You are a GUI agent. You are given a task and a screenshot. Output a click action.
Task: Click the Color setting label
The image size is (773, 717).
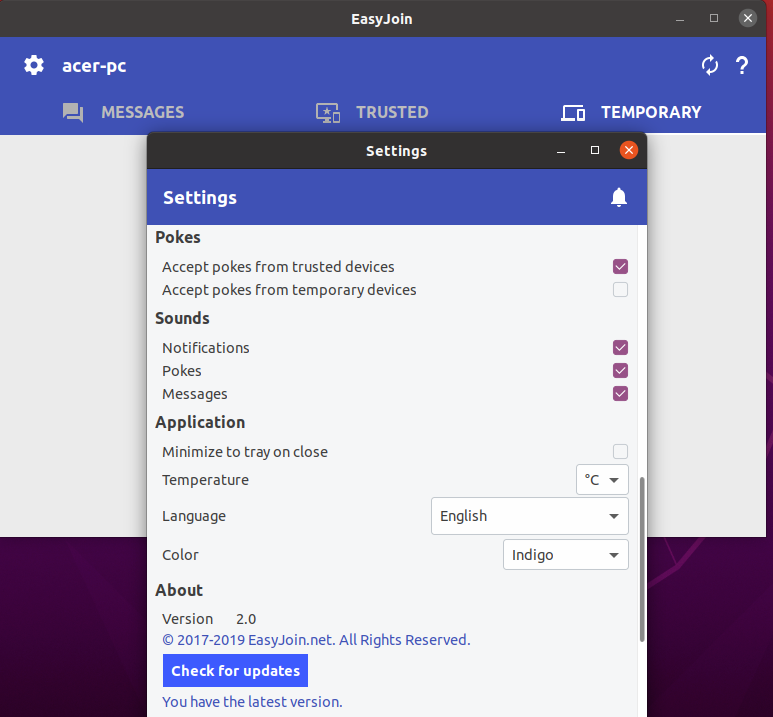point(180,555)
